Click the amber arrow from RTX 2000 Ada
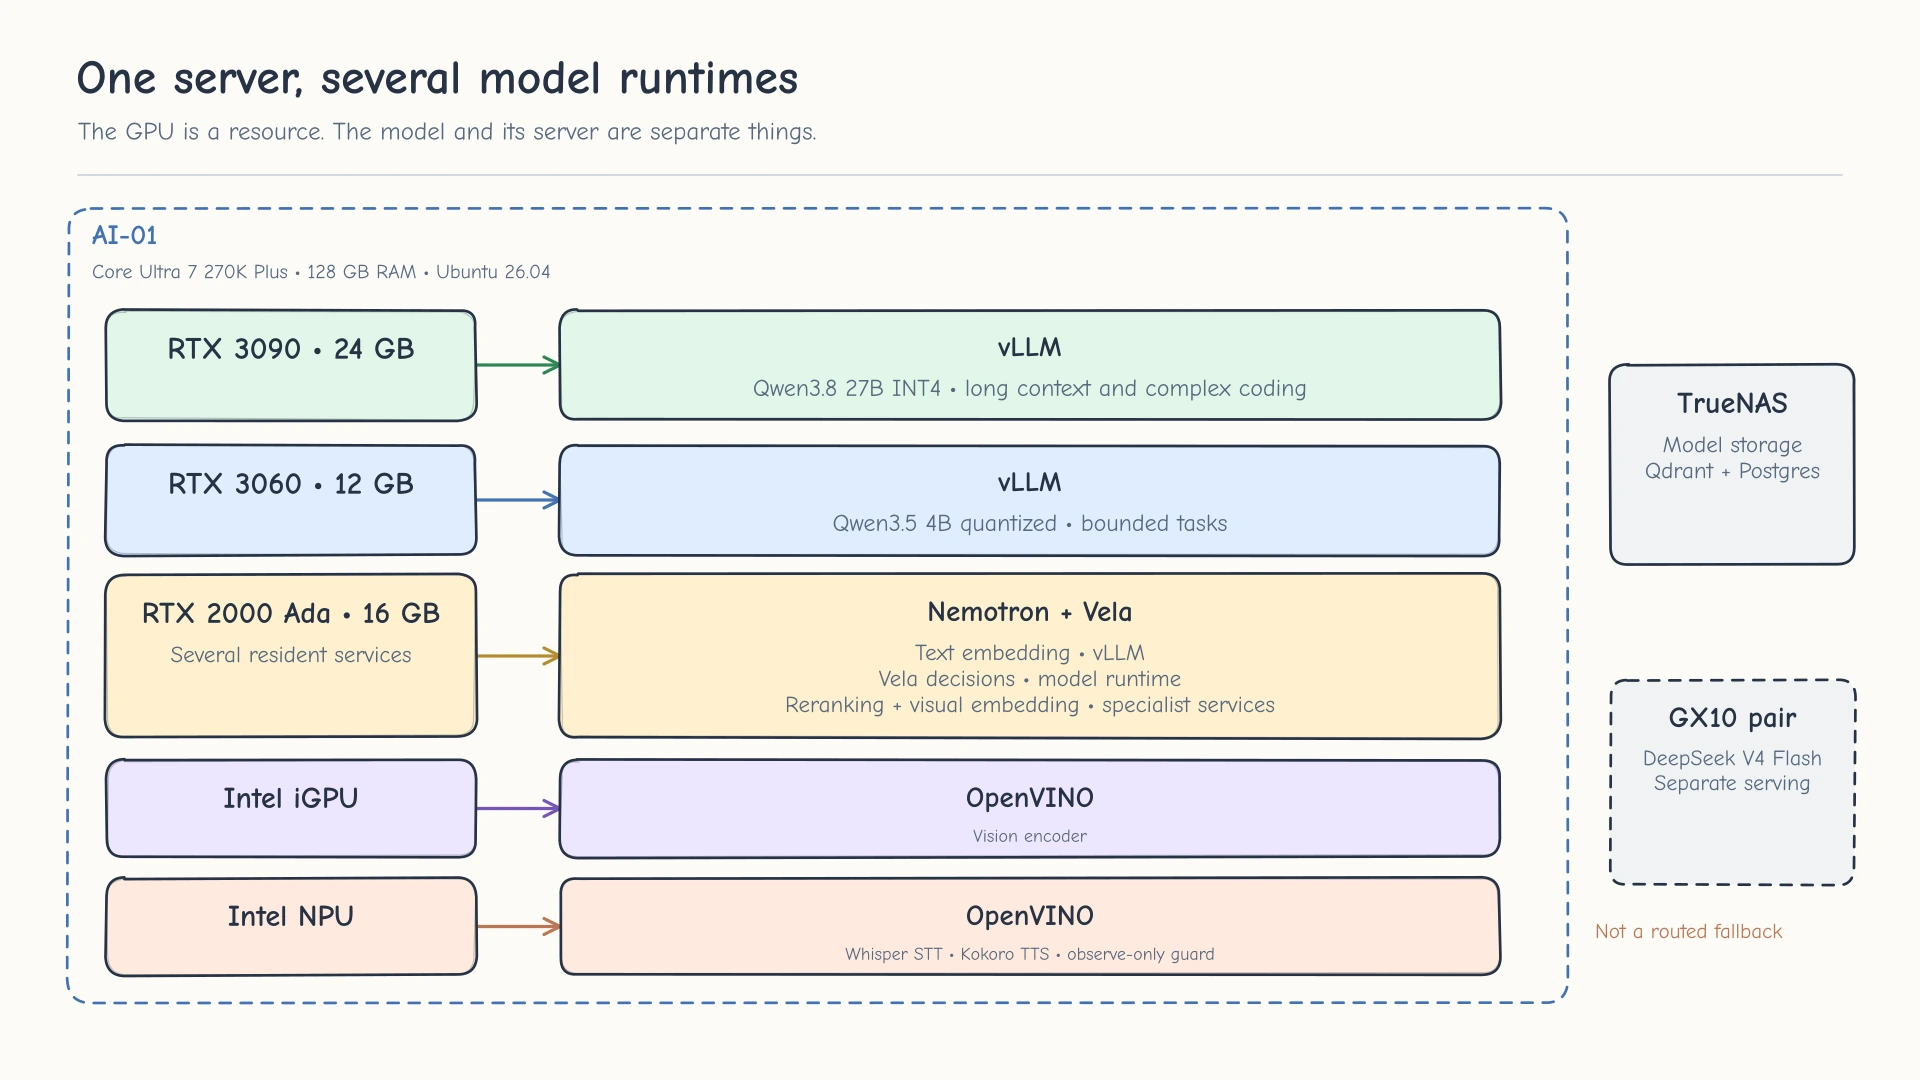1920x1080 pixels. 518,656
